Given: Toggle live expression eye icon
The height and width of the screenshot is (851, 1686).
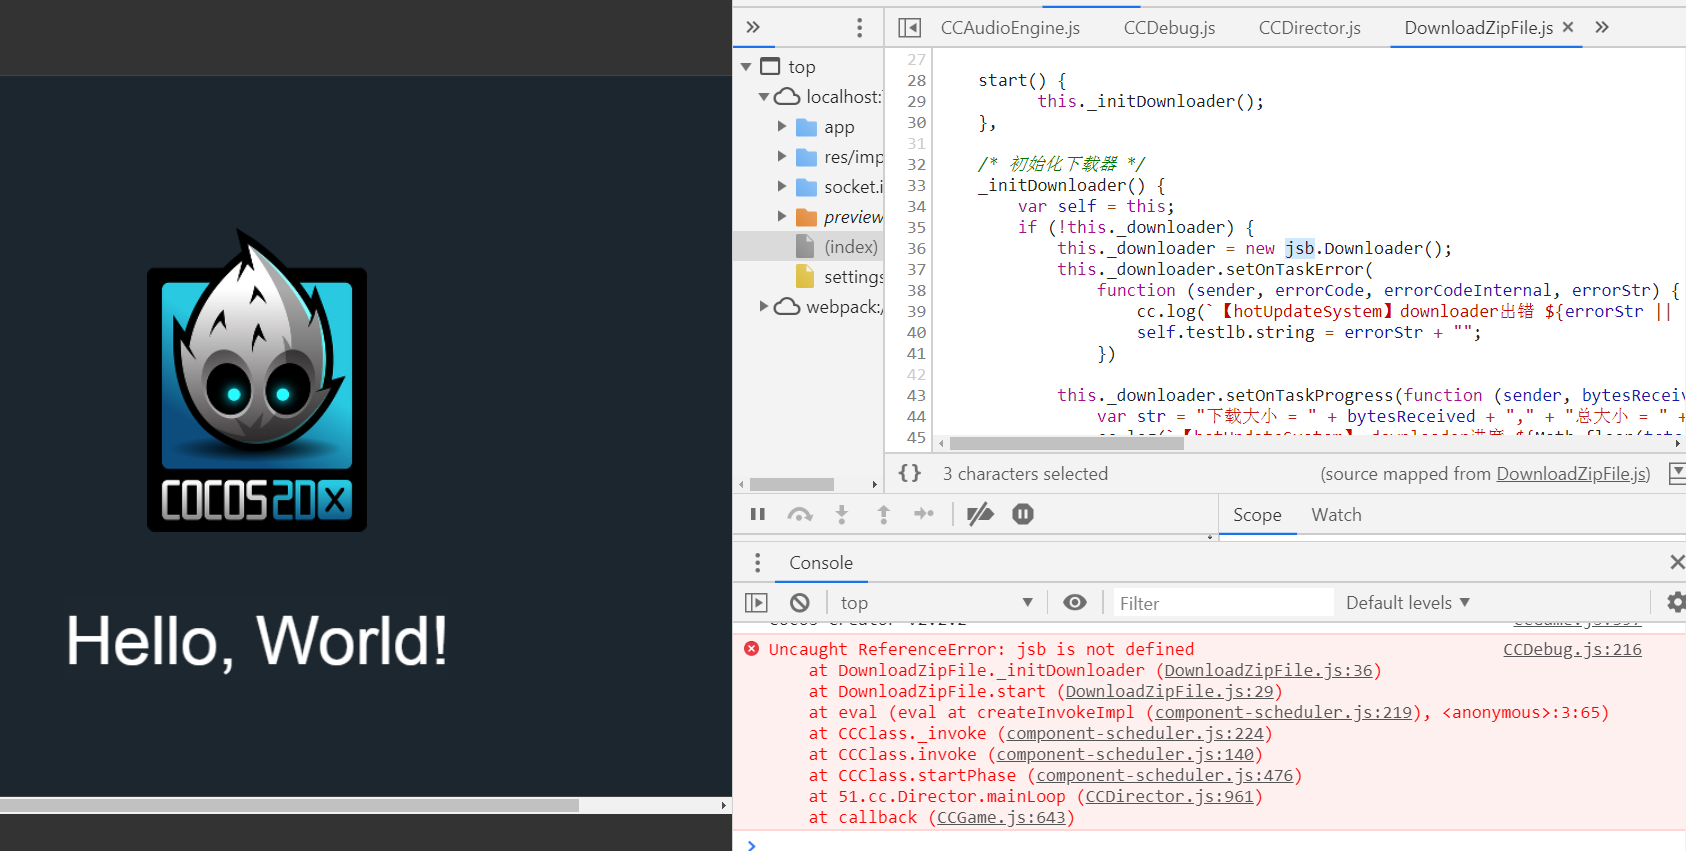Looking at the screenshot, I should [1075, 602].
